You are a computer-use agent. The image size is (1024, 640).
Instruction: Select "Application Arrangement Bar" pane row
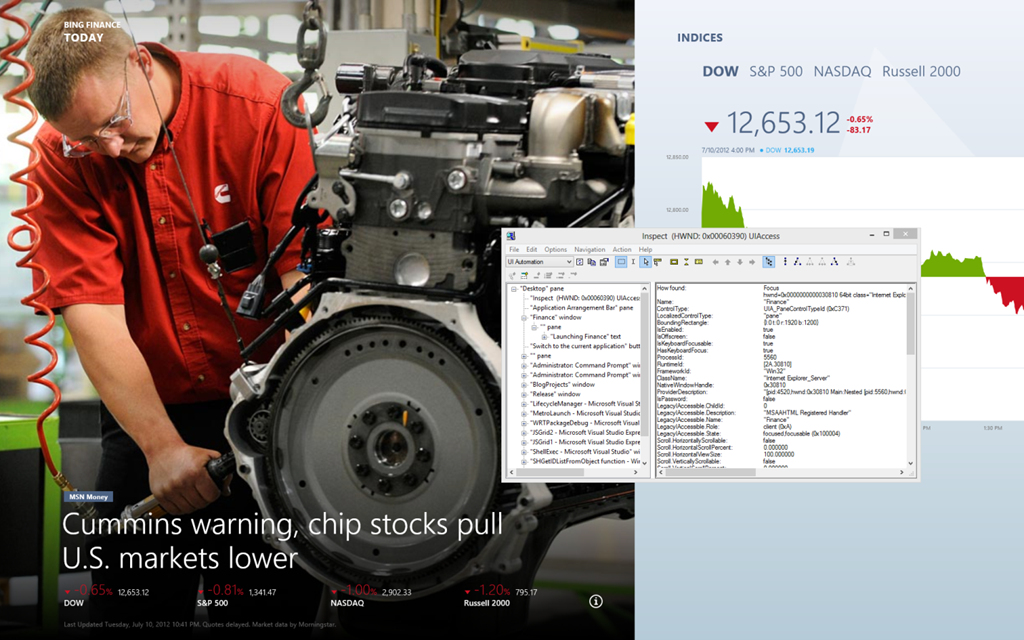pos(581,308)
